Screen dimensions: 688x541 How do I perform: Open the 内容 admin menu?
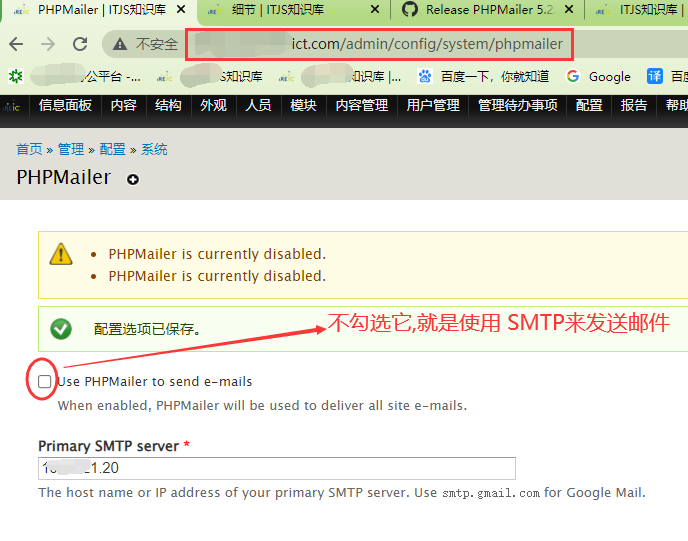(124, 105)
